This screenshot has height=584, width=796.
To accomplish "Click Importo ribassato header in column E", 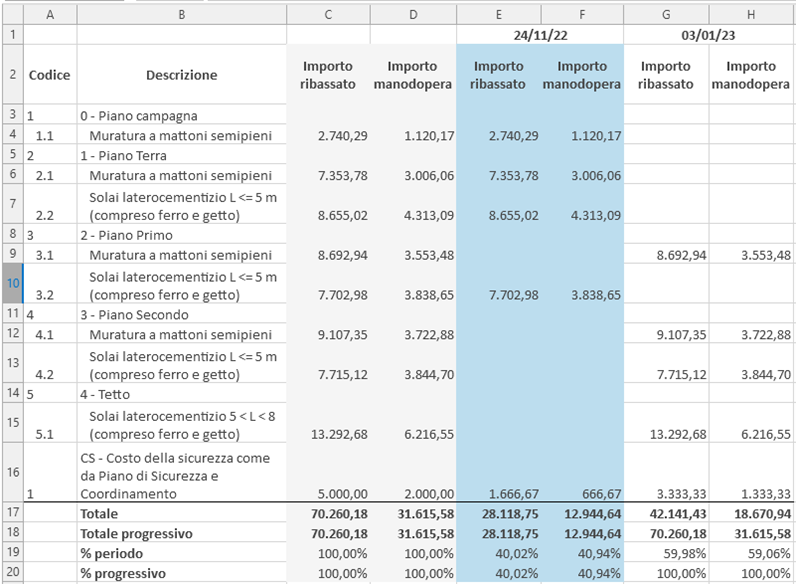I will coord(499,75).
